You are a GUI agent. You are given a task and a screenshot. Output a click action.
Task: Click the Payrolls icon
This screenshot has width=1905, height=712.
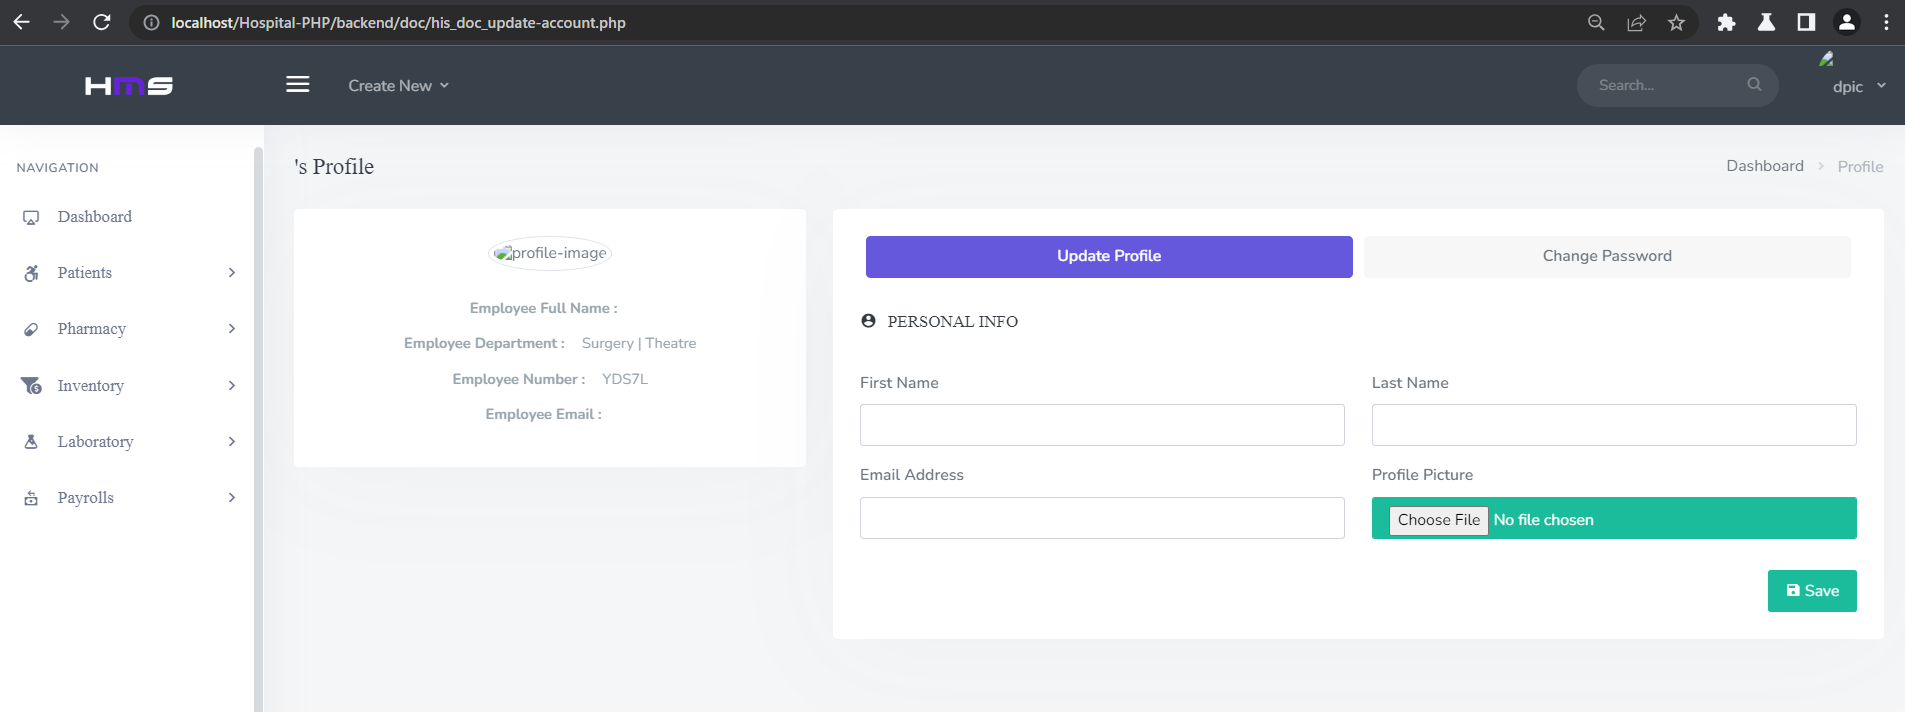click(x=31, y=498)
